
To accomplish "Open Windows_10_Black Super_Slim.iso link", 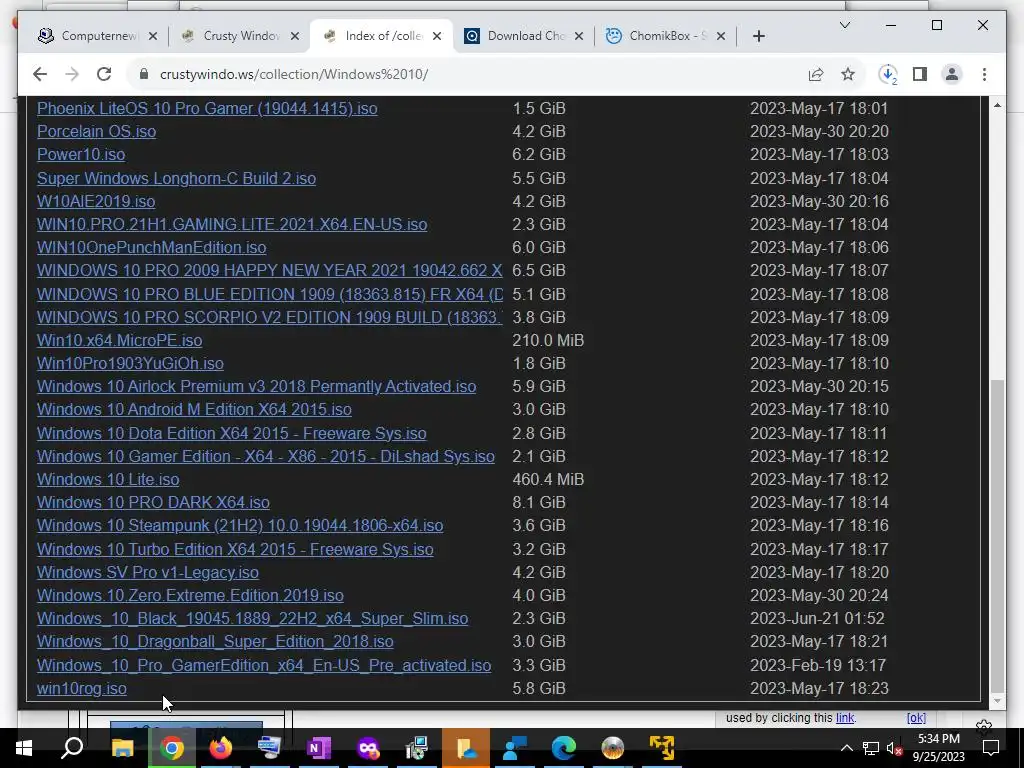I will (x=252, y=618).
